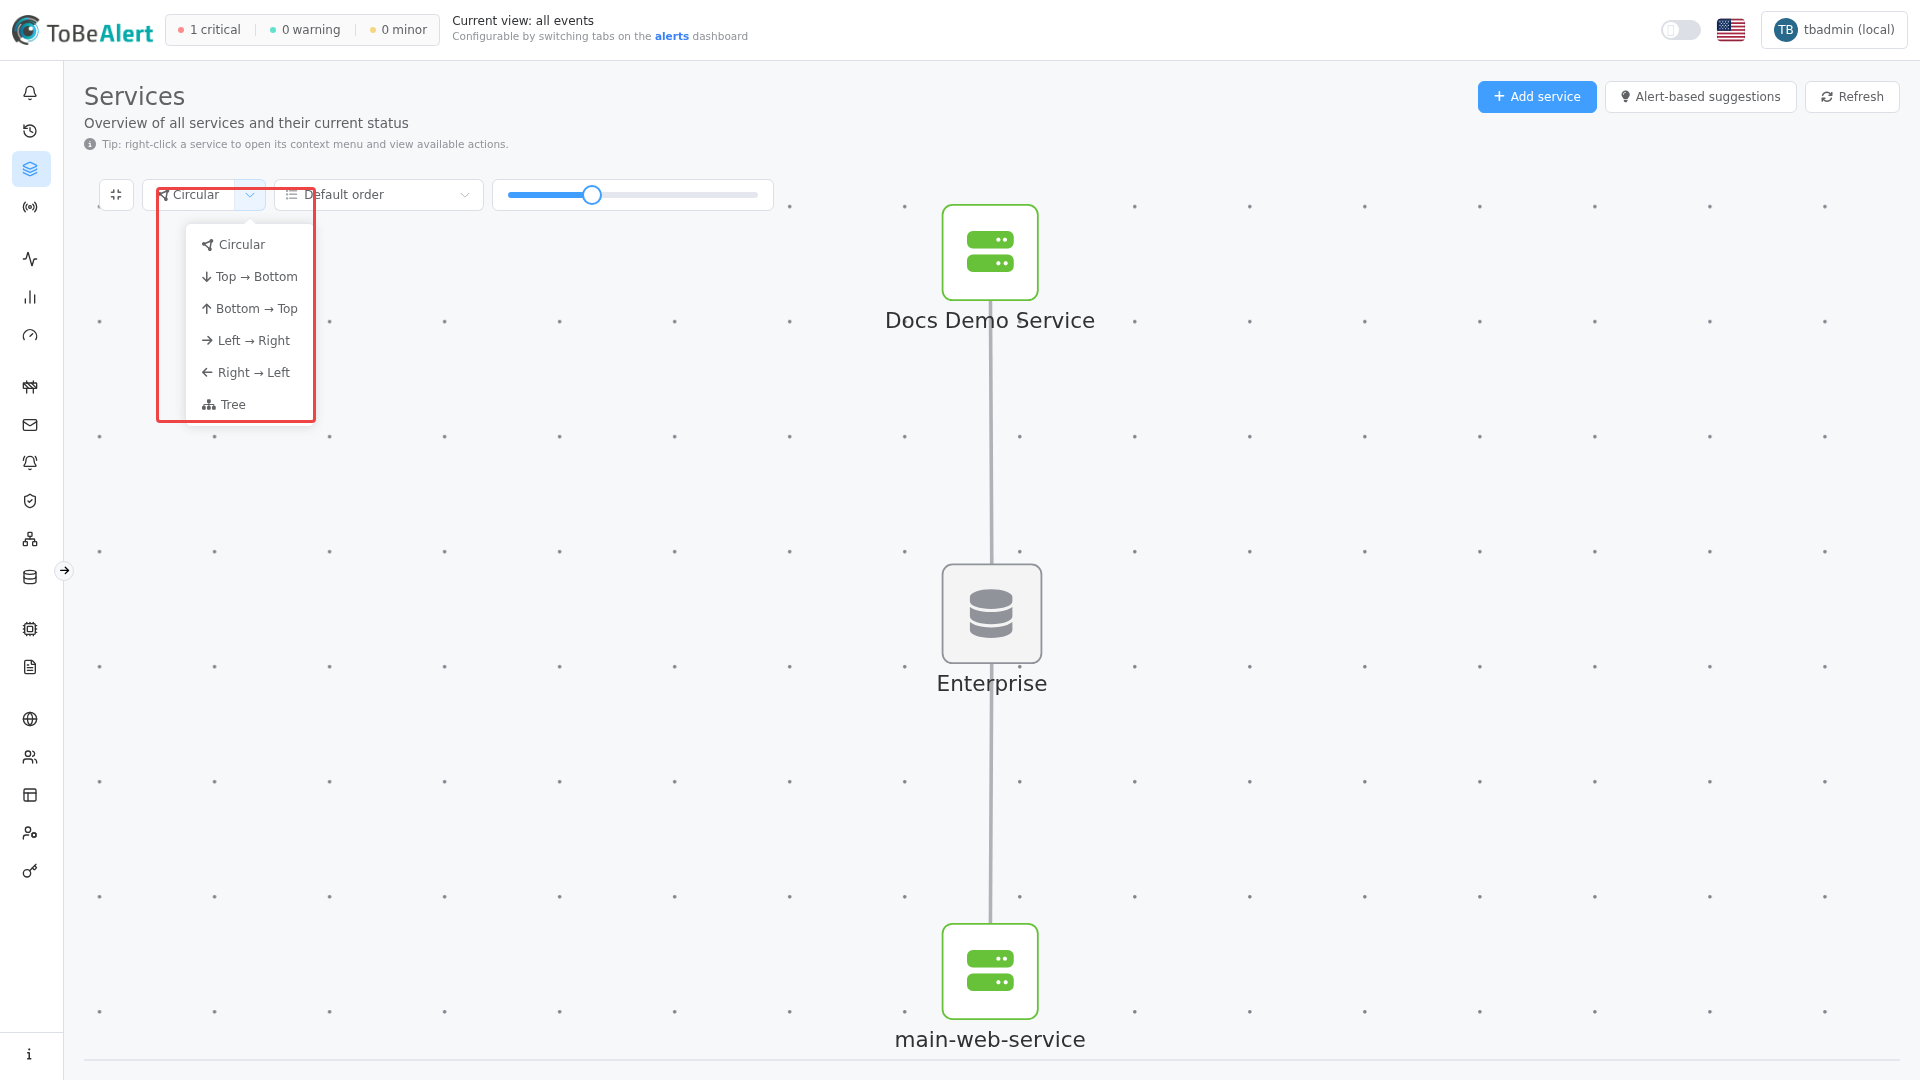Open the history clock icon in sidebar

click(x=30, y=131)
